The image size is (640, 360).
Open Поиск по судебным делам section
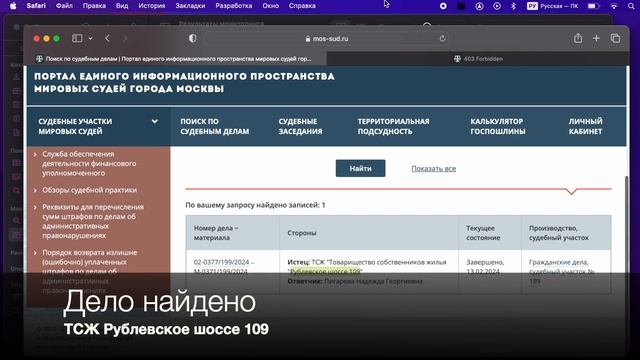coord(215,127)
